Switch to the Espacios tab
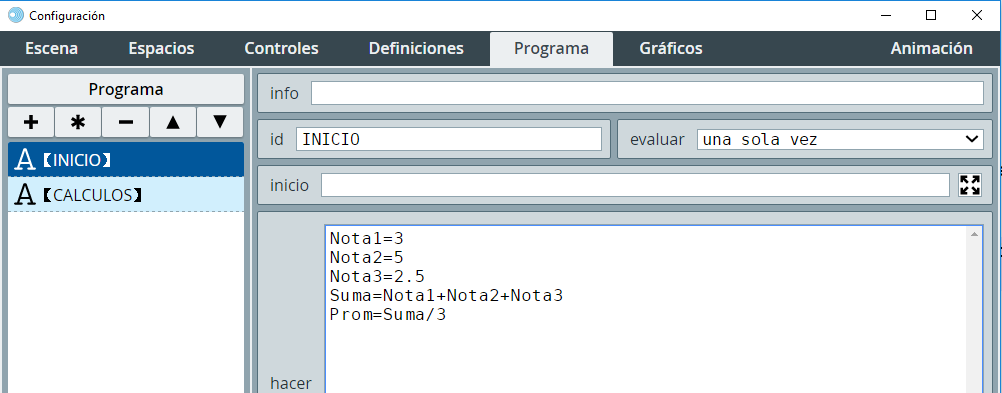 [x=161, y=49]
